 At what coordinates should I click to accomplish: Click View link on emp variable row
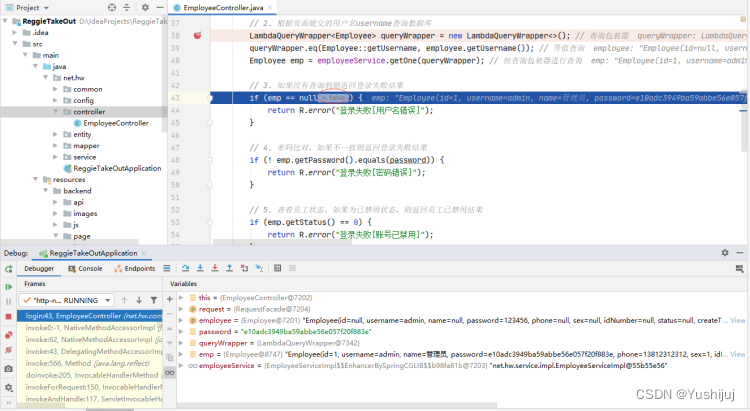(738, 354)
